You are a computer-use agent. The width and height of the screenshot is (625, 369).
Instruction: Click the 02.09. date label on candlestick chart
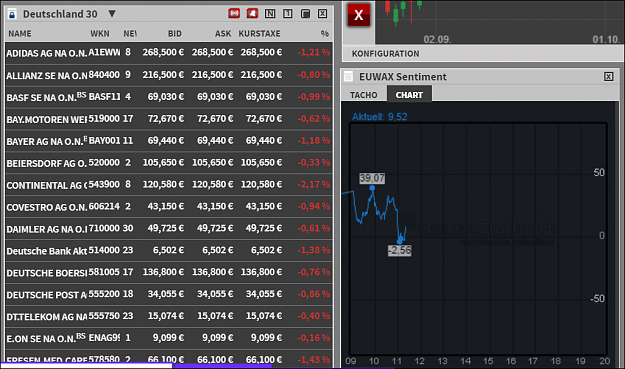click(437, 39)
